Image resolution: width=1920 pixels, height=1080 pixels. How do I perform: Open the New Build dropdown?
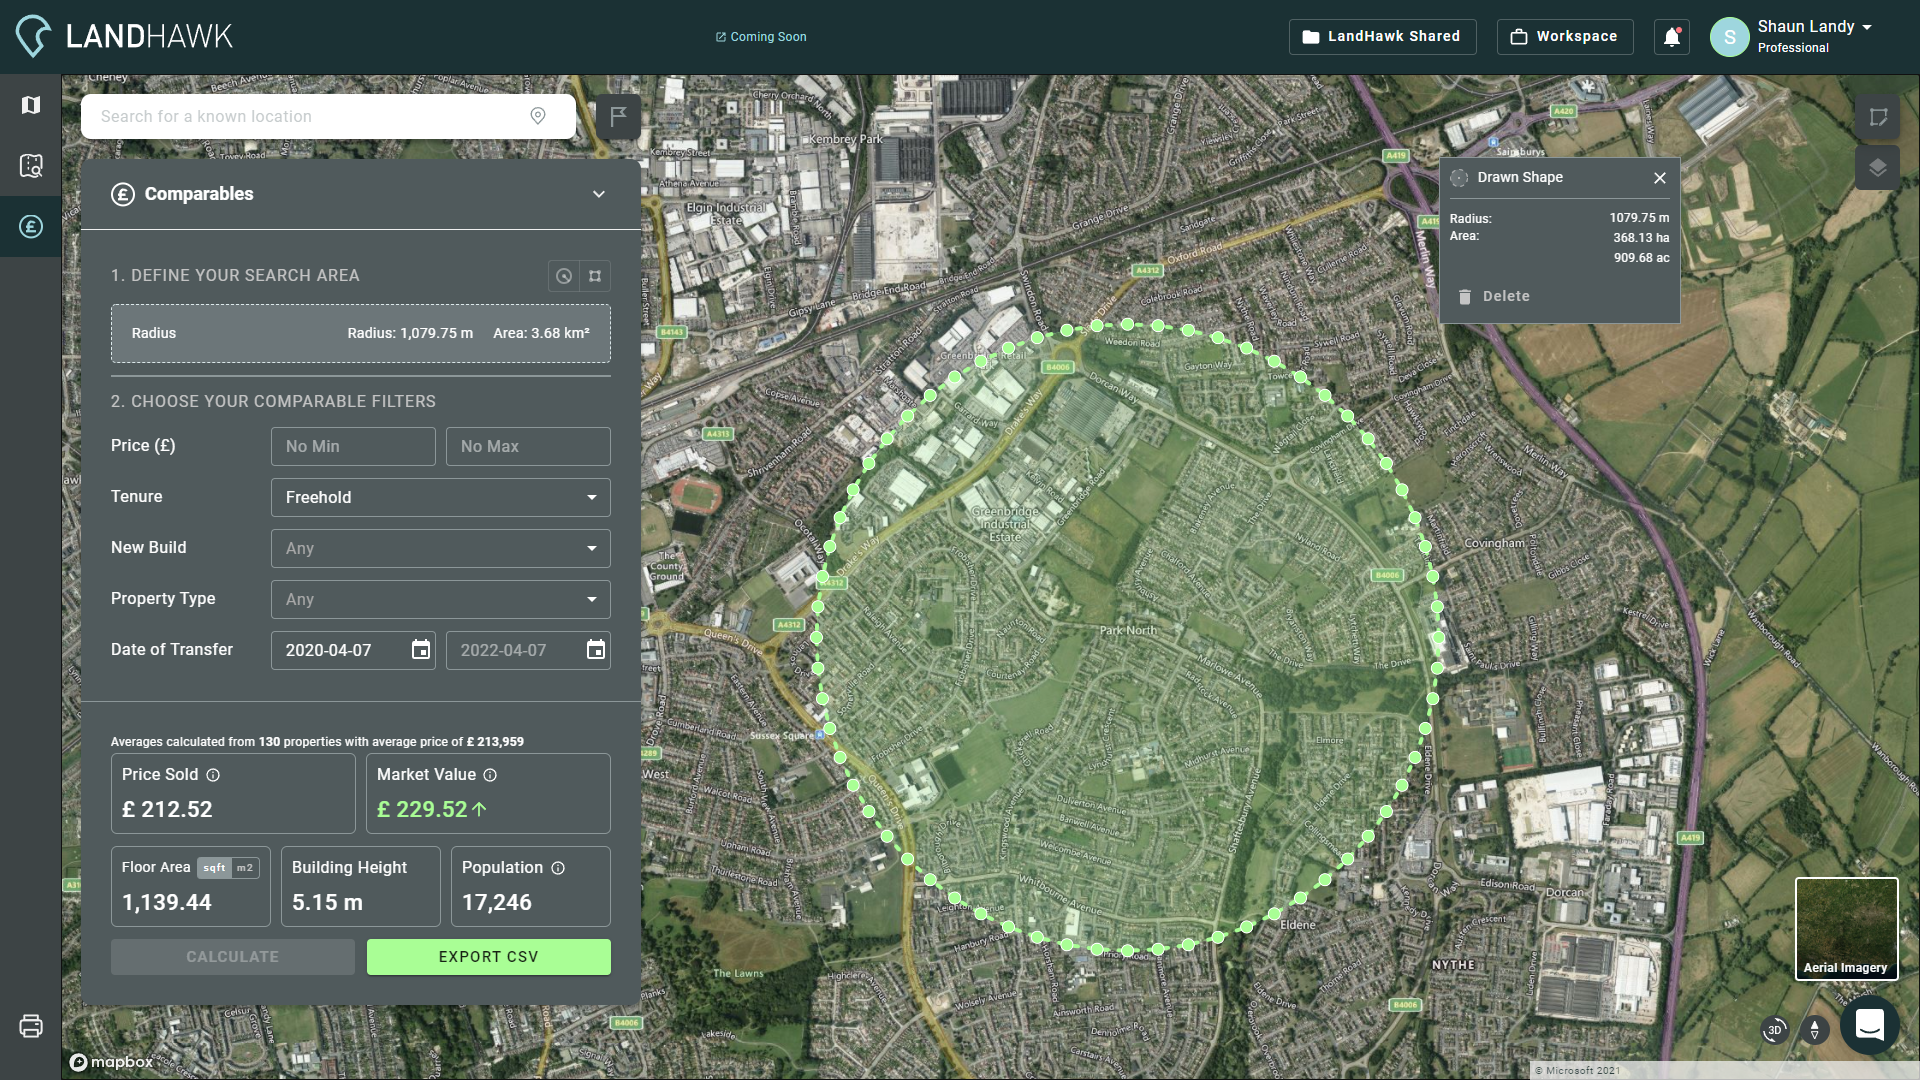[x=441, y=548]
